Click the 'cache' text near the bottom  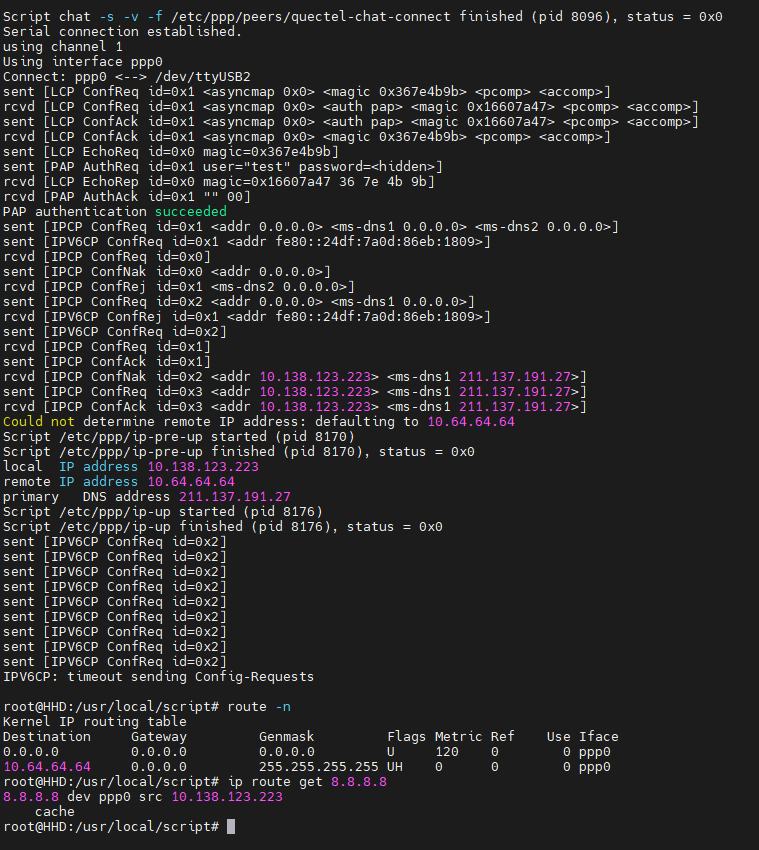click(54, 812)
